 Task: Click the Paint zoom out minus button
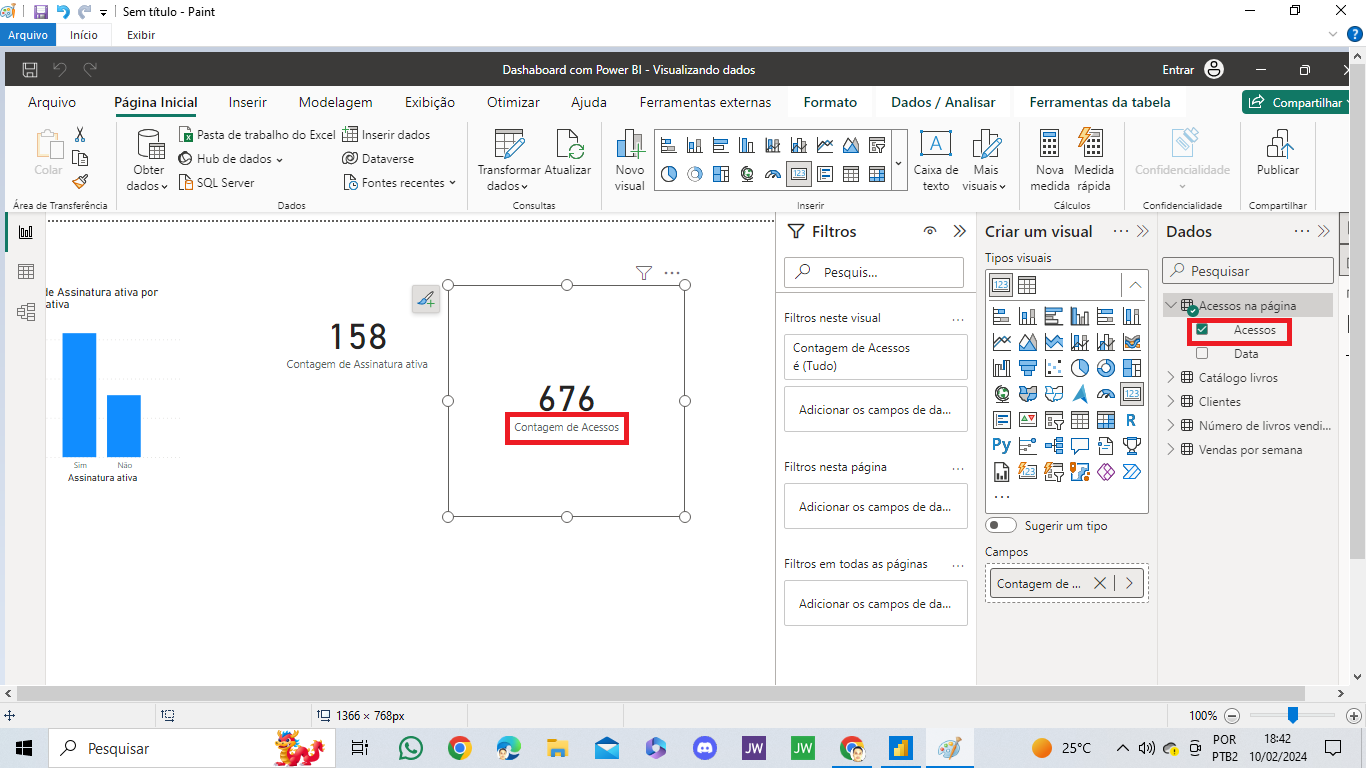(x=1232, y=716)
